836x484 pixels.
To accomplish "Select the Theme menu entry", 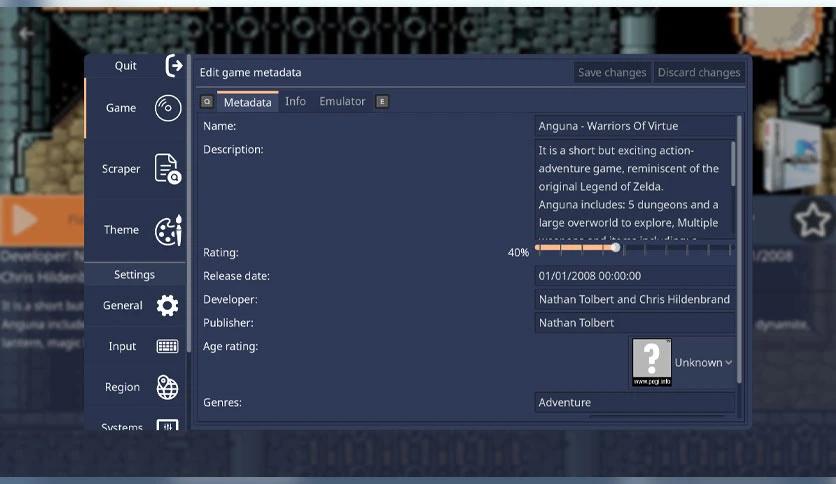I will pyautogui.click(x=135, y=230).
